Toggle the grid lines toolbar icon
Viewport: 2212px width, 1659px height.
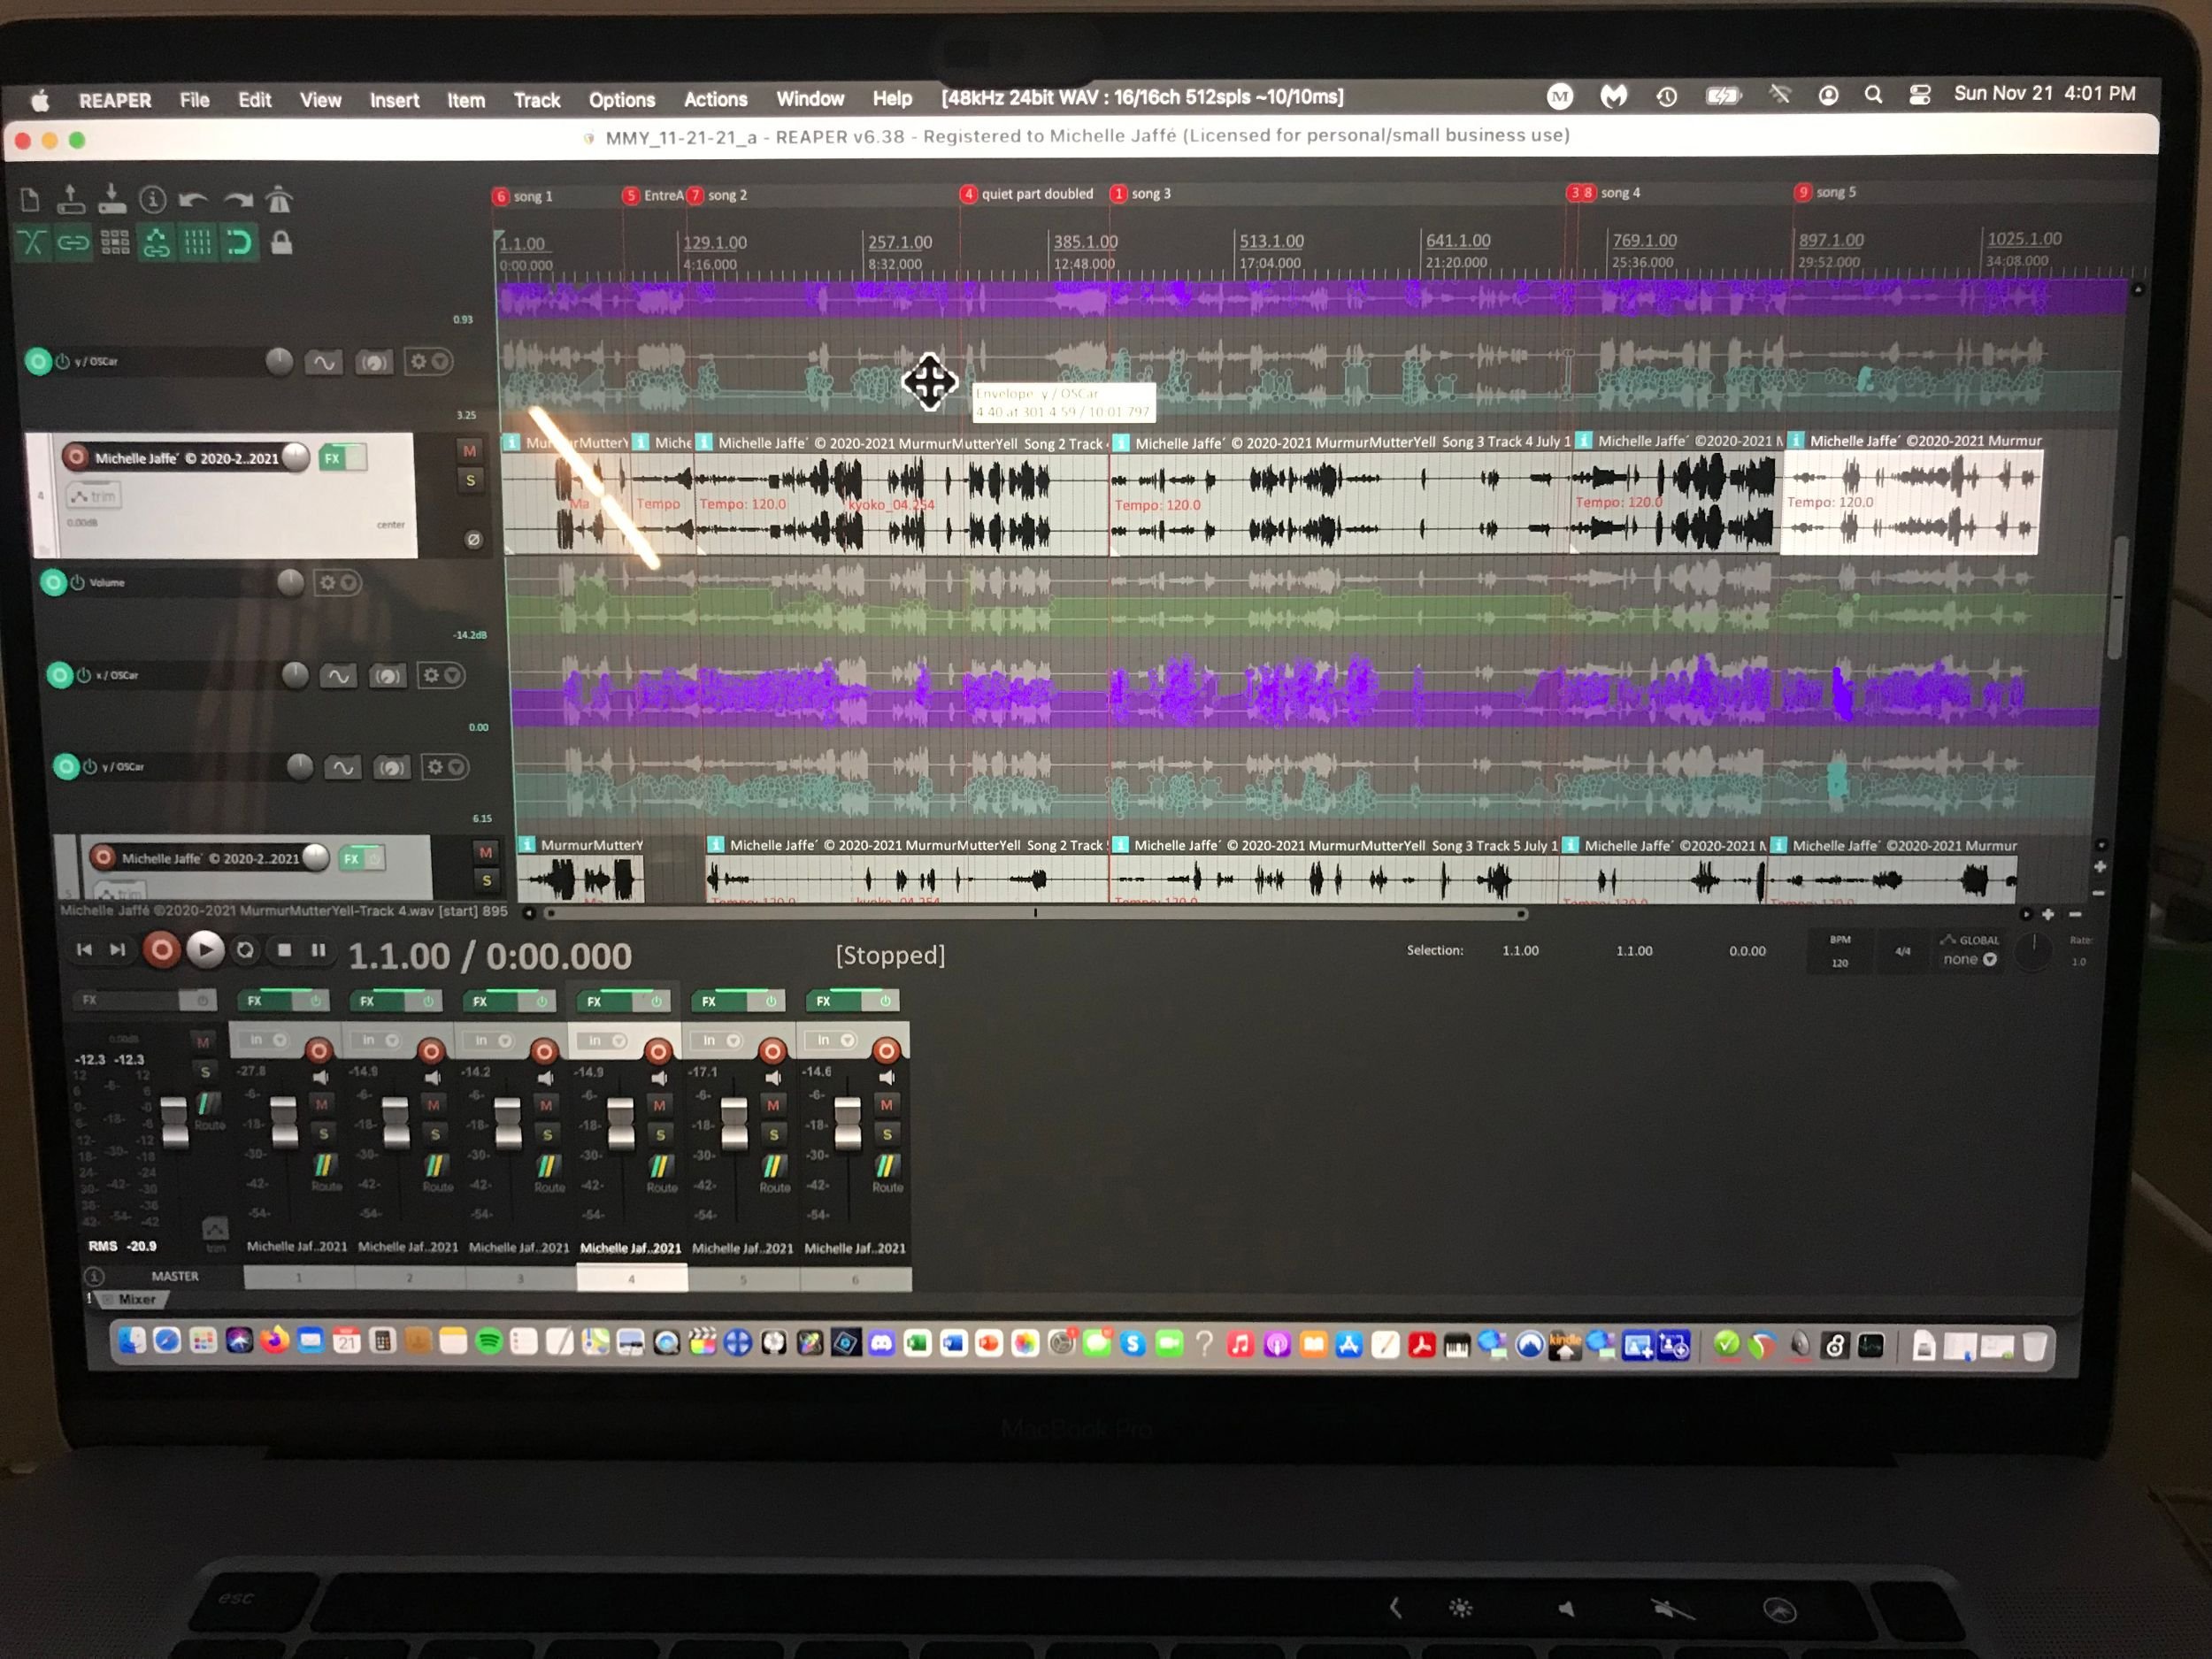point(197,243)
